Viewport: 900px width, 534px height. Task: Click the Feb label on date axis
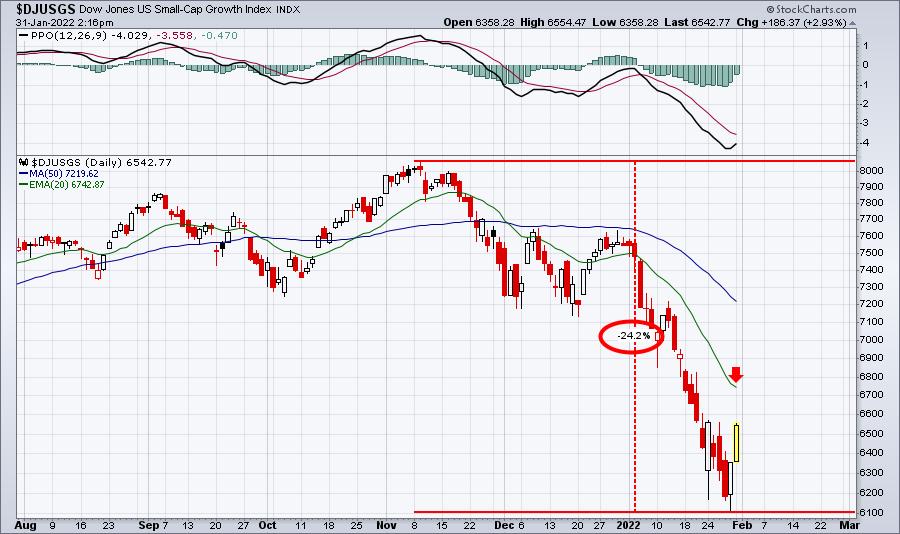[x=742, y=525]
